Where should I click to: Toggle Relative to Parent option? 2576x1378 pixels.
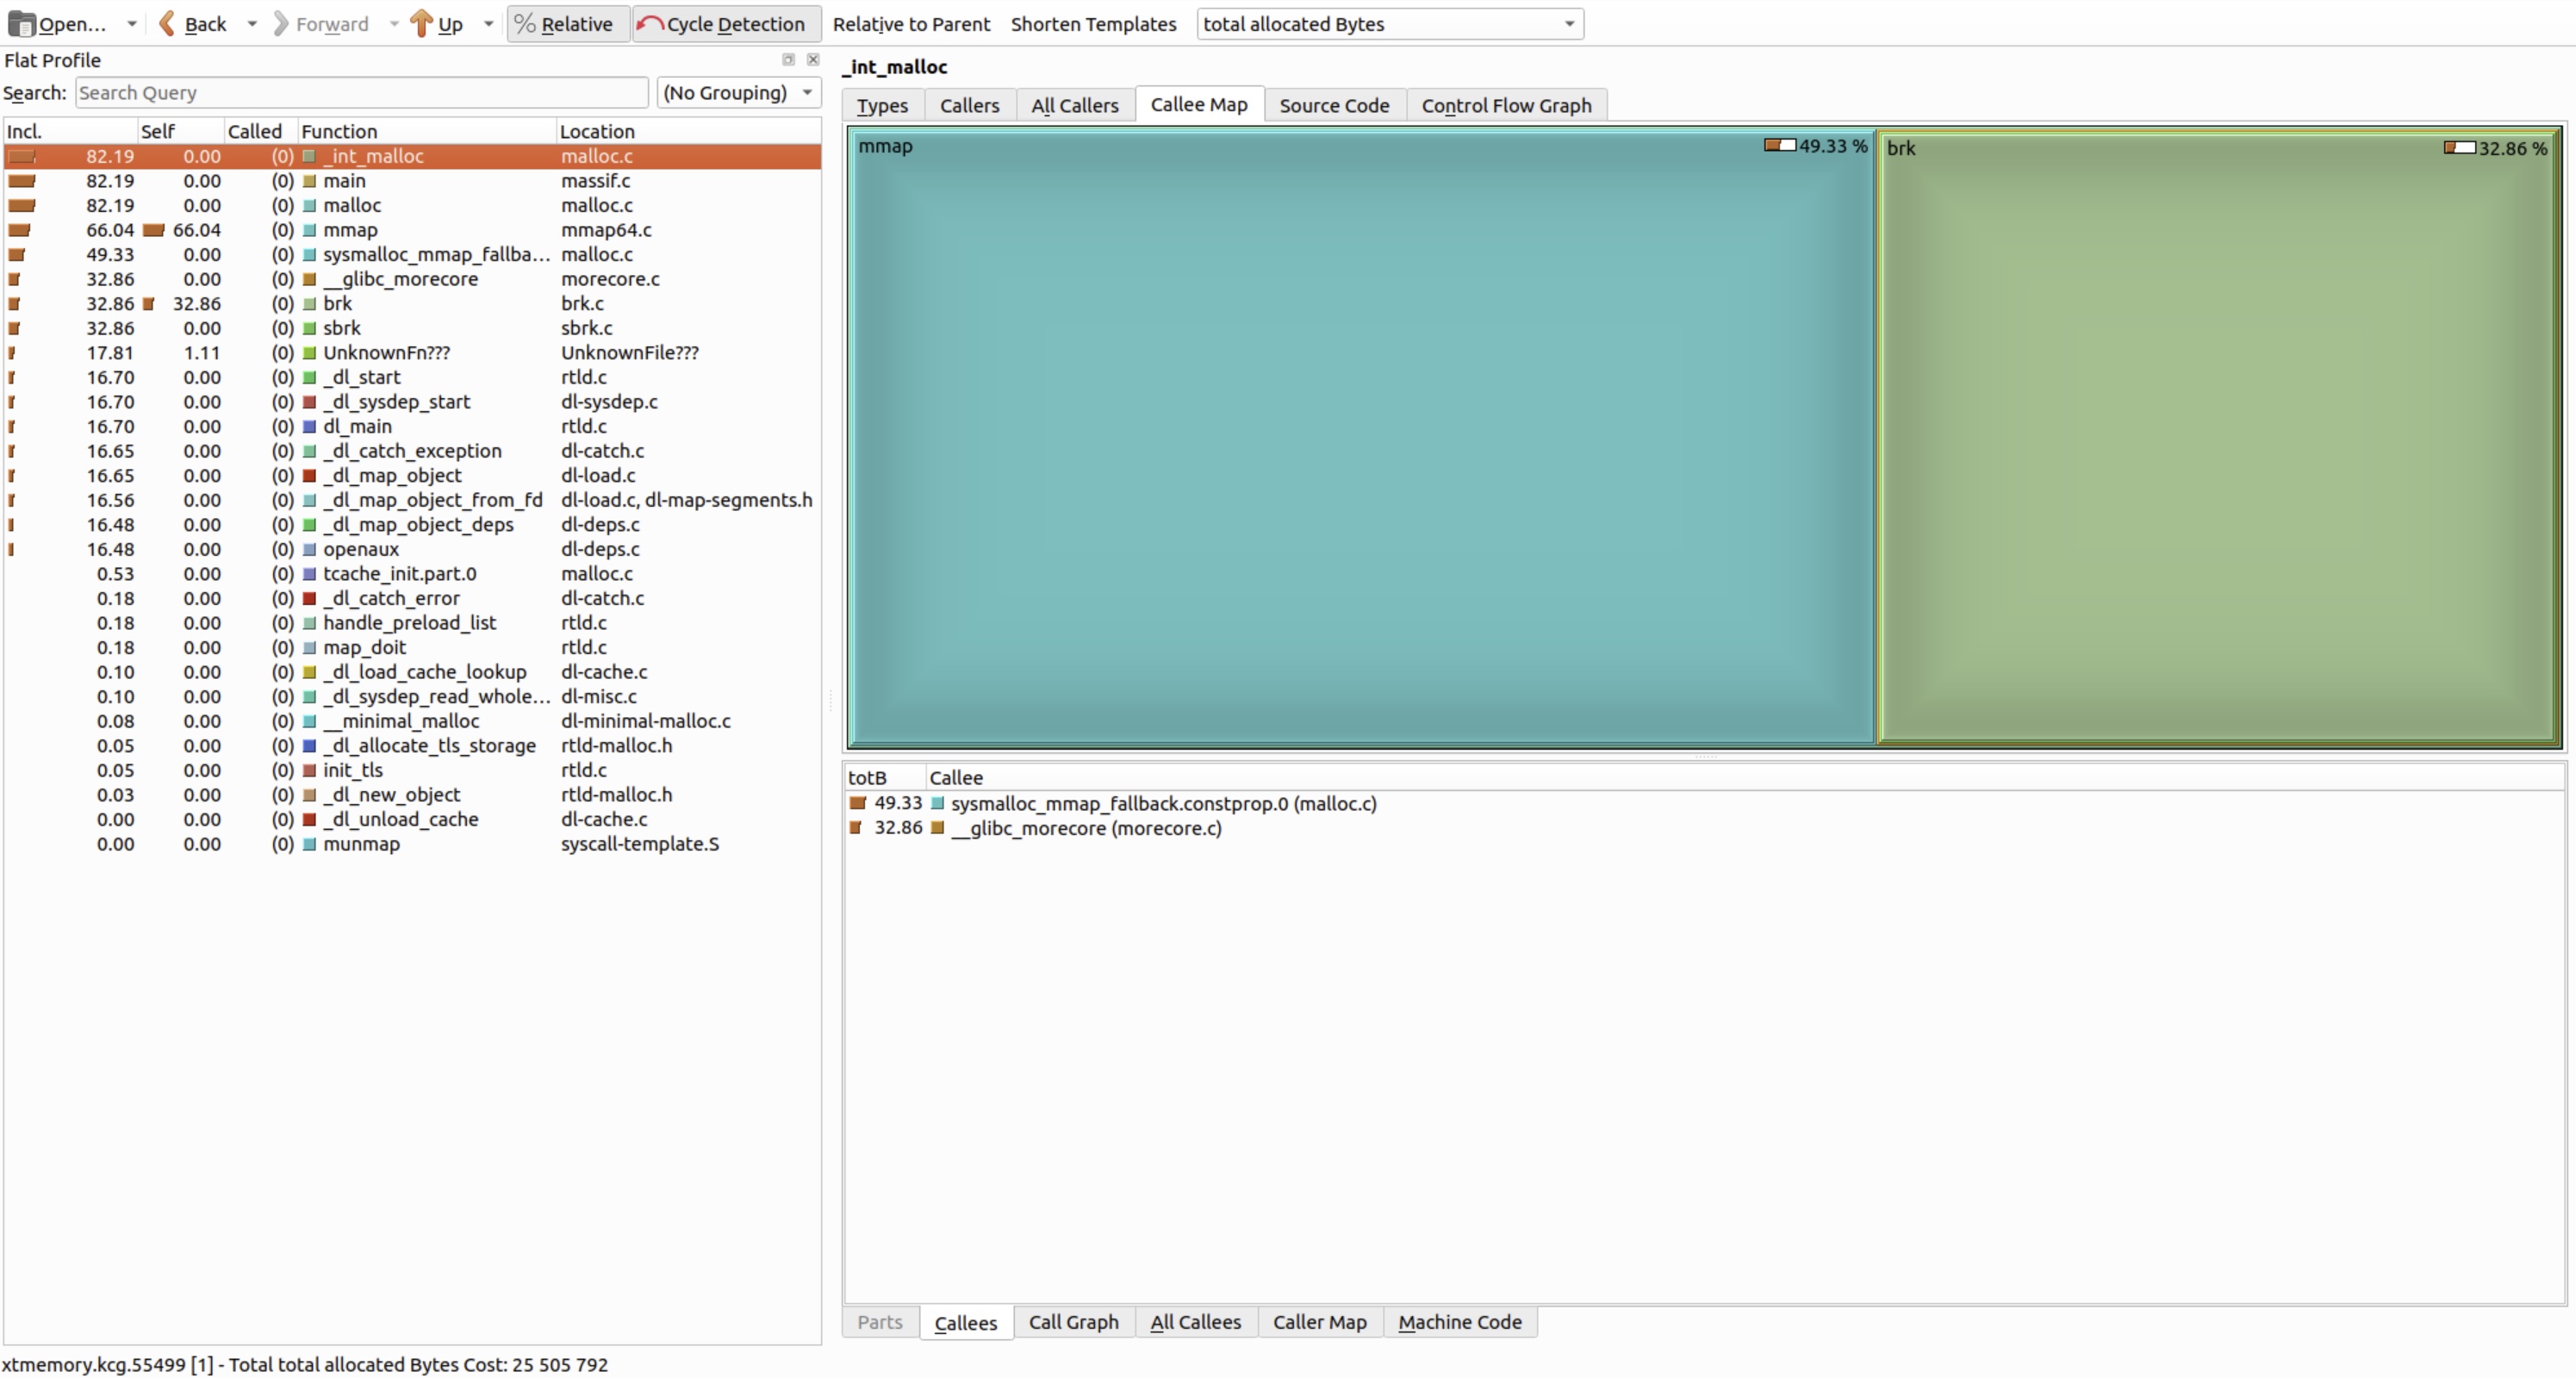tap(911, 24)
